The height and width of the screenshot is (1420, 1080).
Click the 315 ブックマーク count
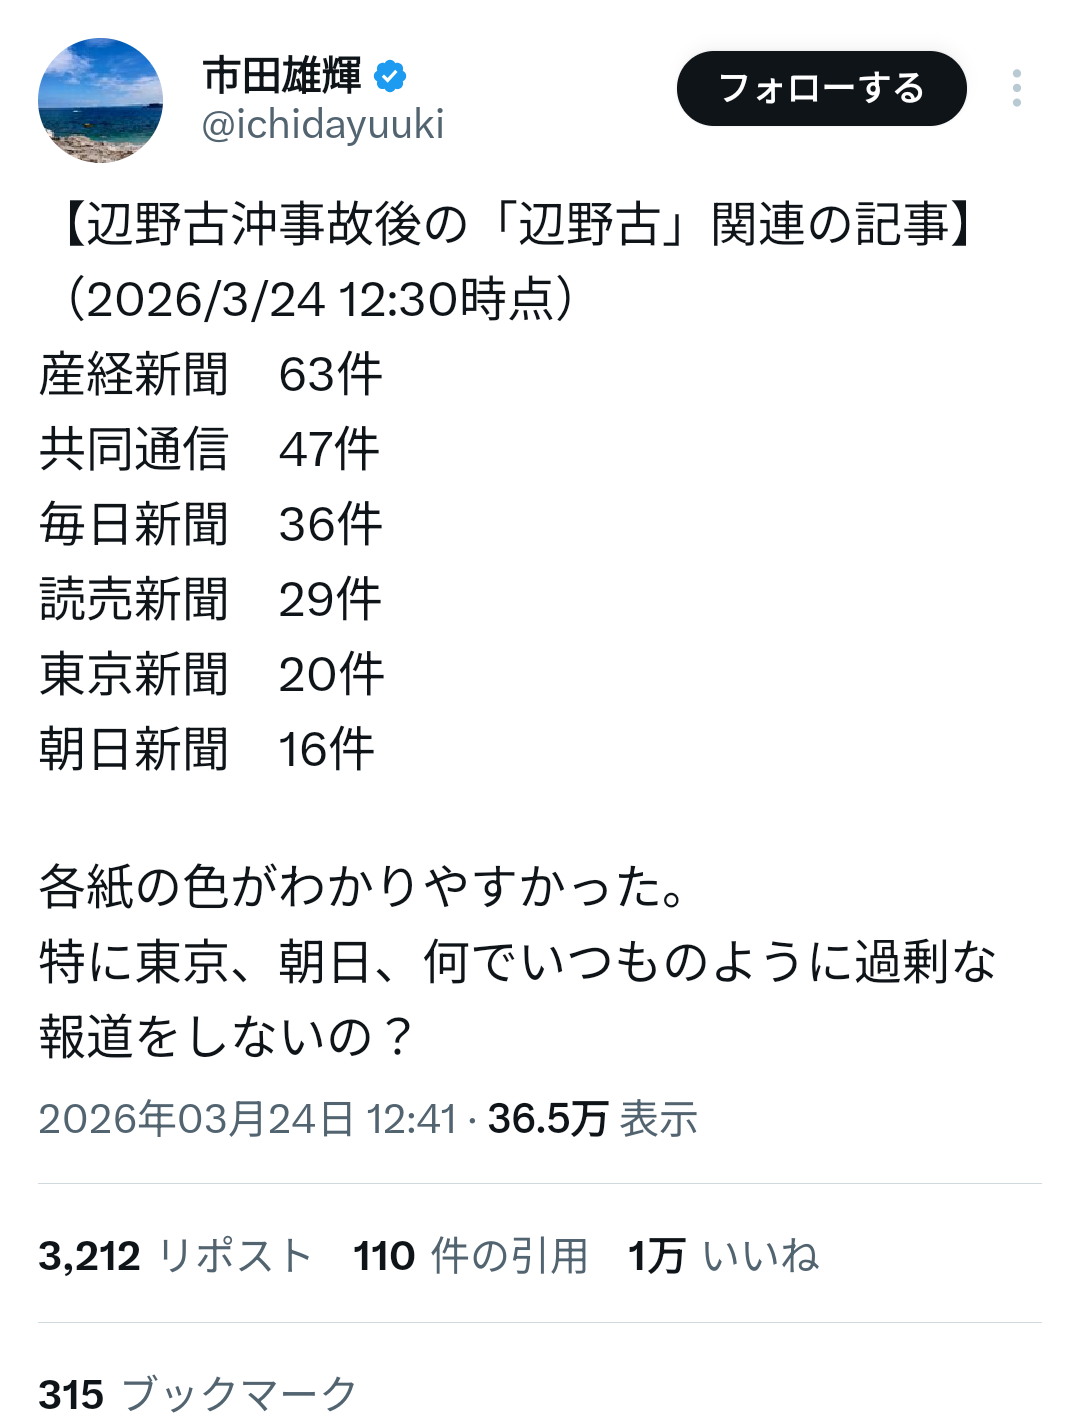click(197, 1393)
